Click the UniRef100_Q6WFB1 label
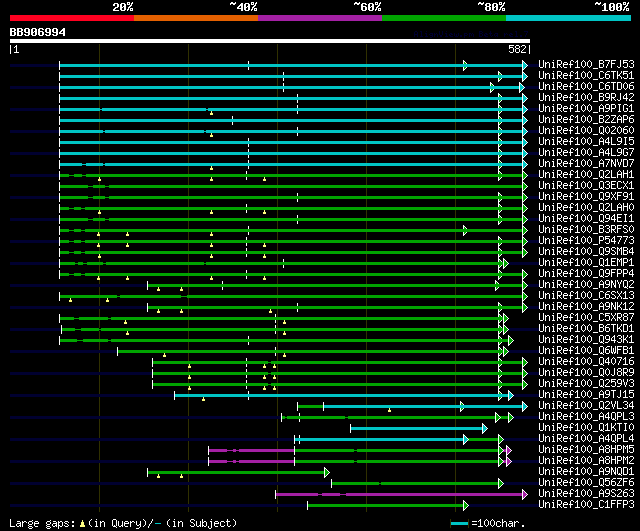The image size is (640, 531). point(586,351)
